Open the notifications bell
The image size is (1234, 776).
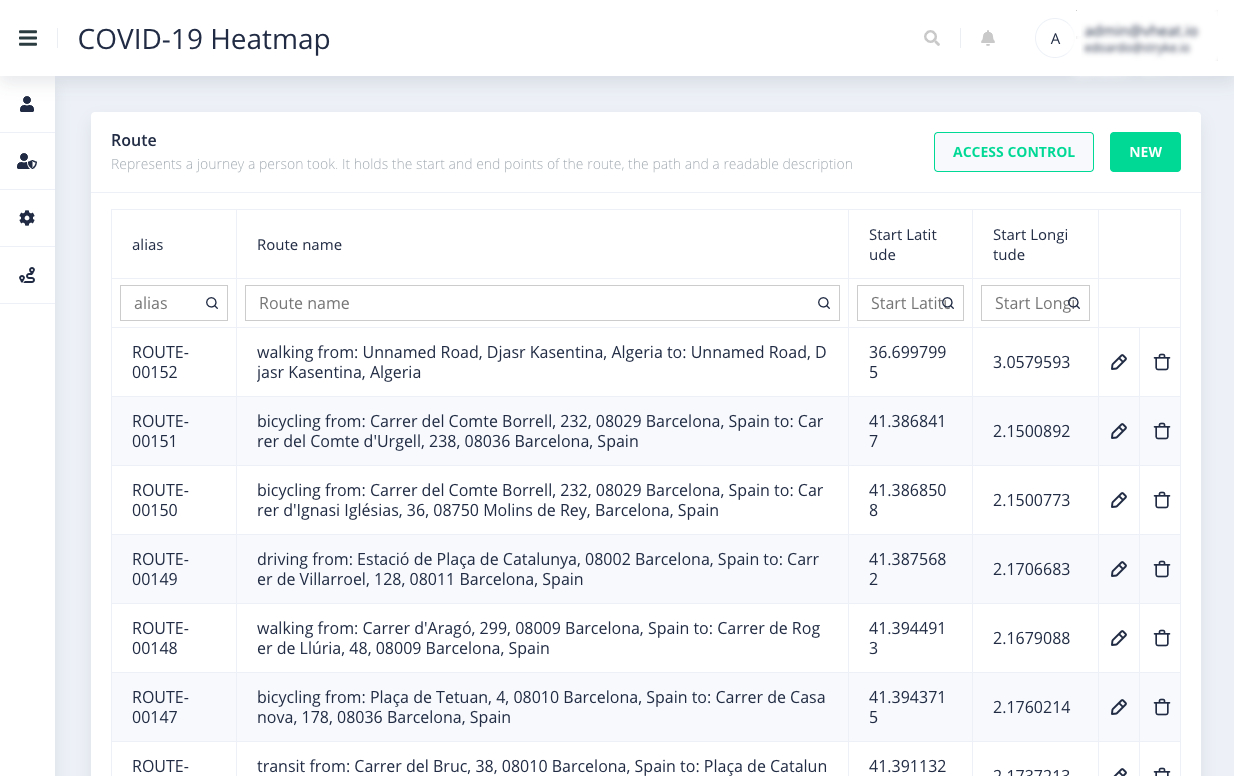tap(988, 38)
